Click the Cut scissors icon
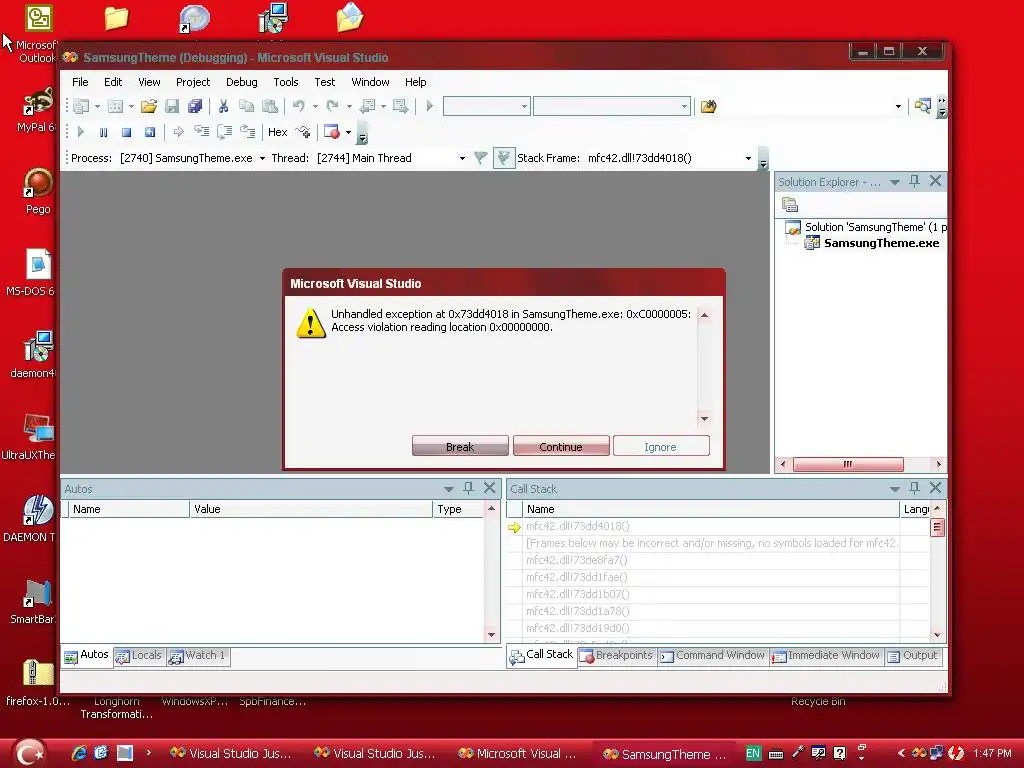The width and height of the screenshot is (1024, 768). pyautogui.click(x=223, y=106)
